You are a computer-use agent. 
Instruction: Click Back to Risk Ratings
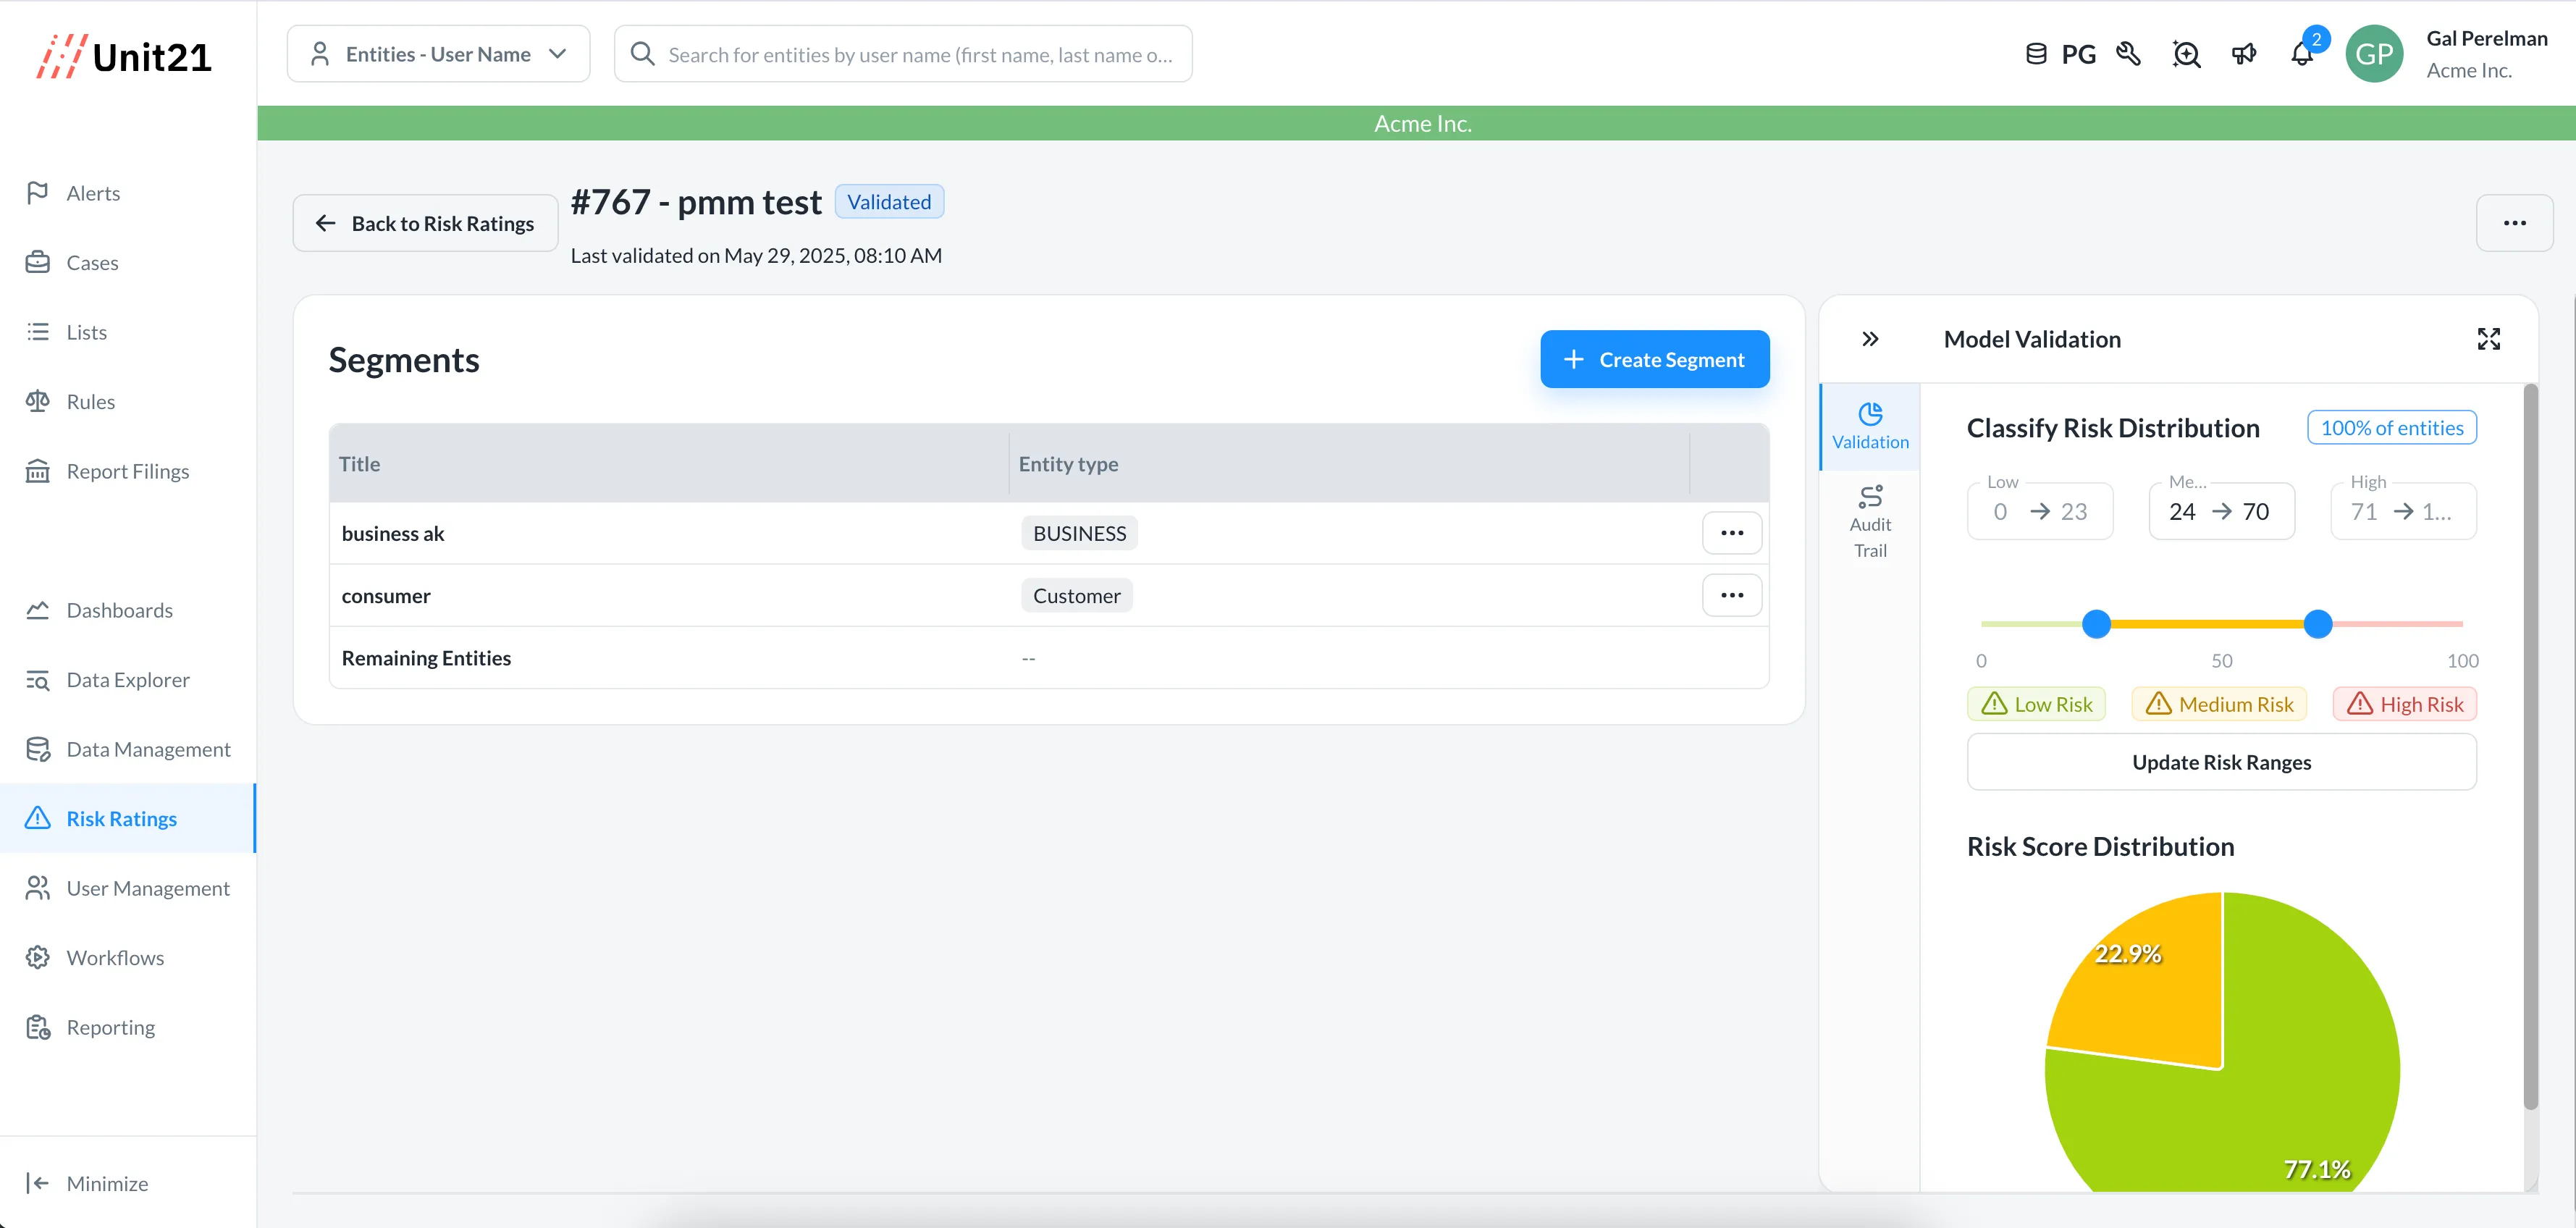click(425, 223)
